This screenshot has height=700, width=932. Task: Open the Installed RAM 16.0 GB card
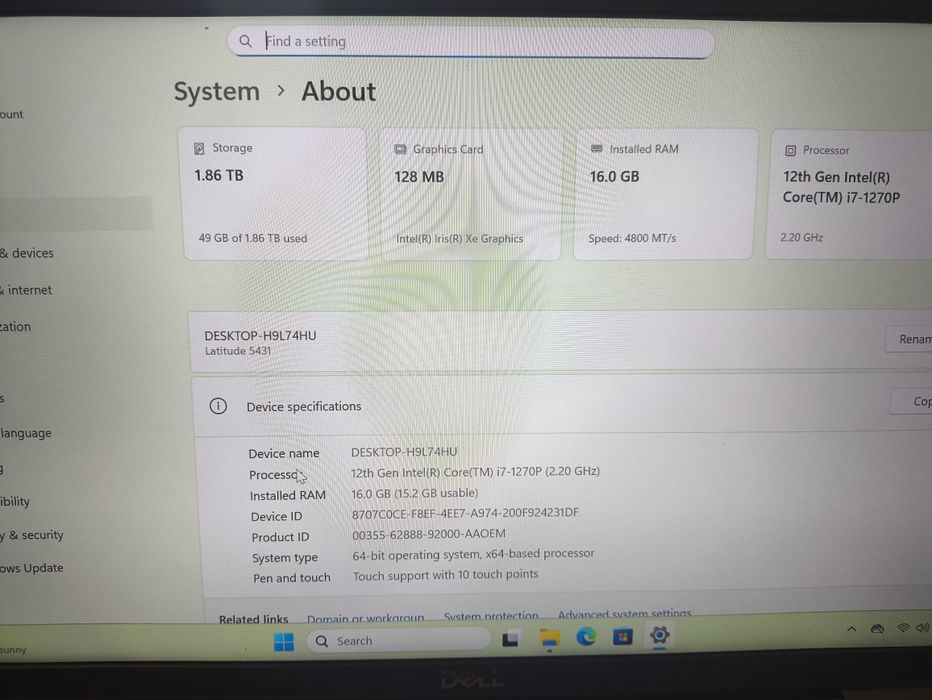click(x=665, y=194)
